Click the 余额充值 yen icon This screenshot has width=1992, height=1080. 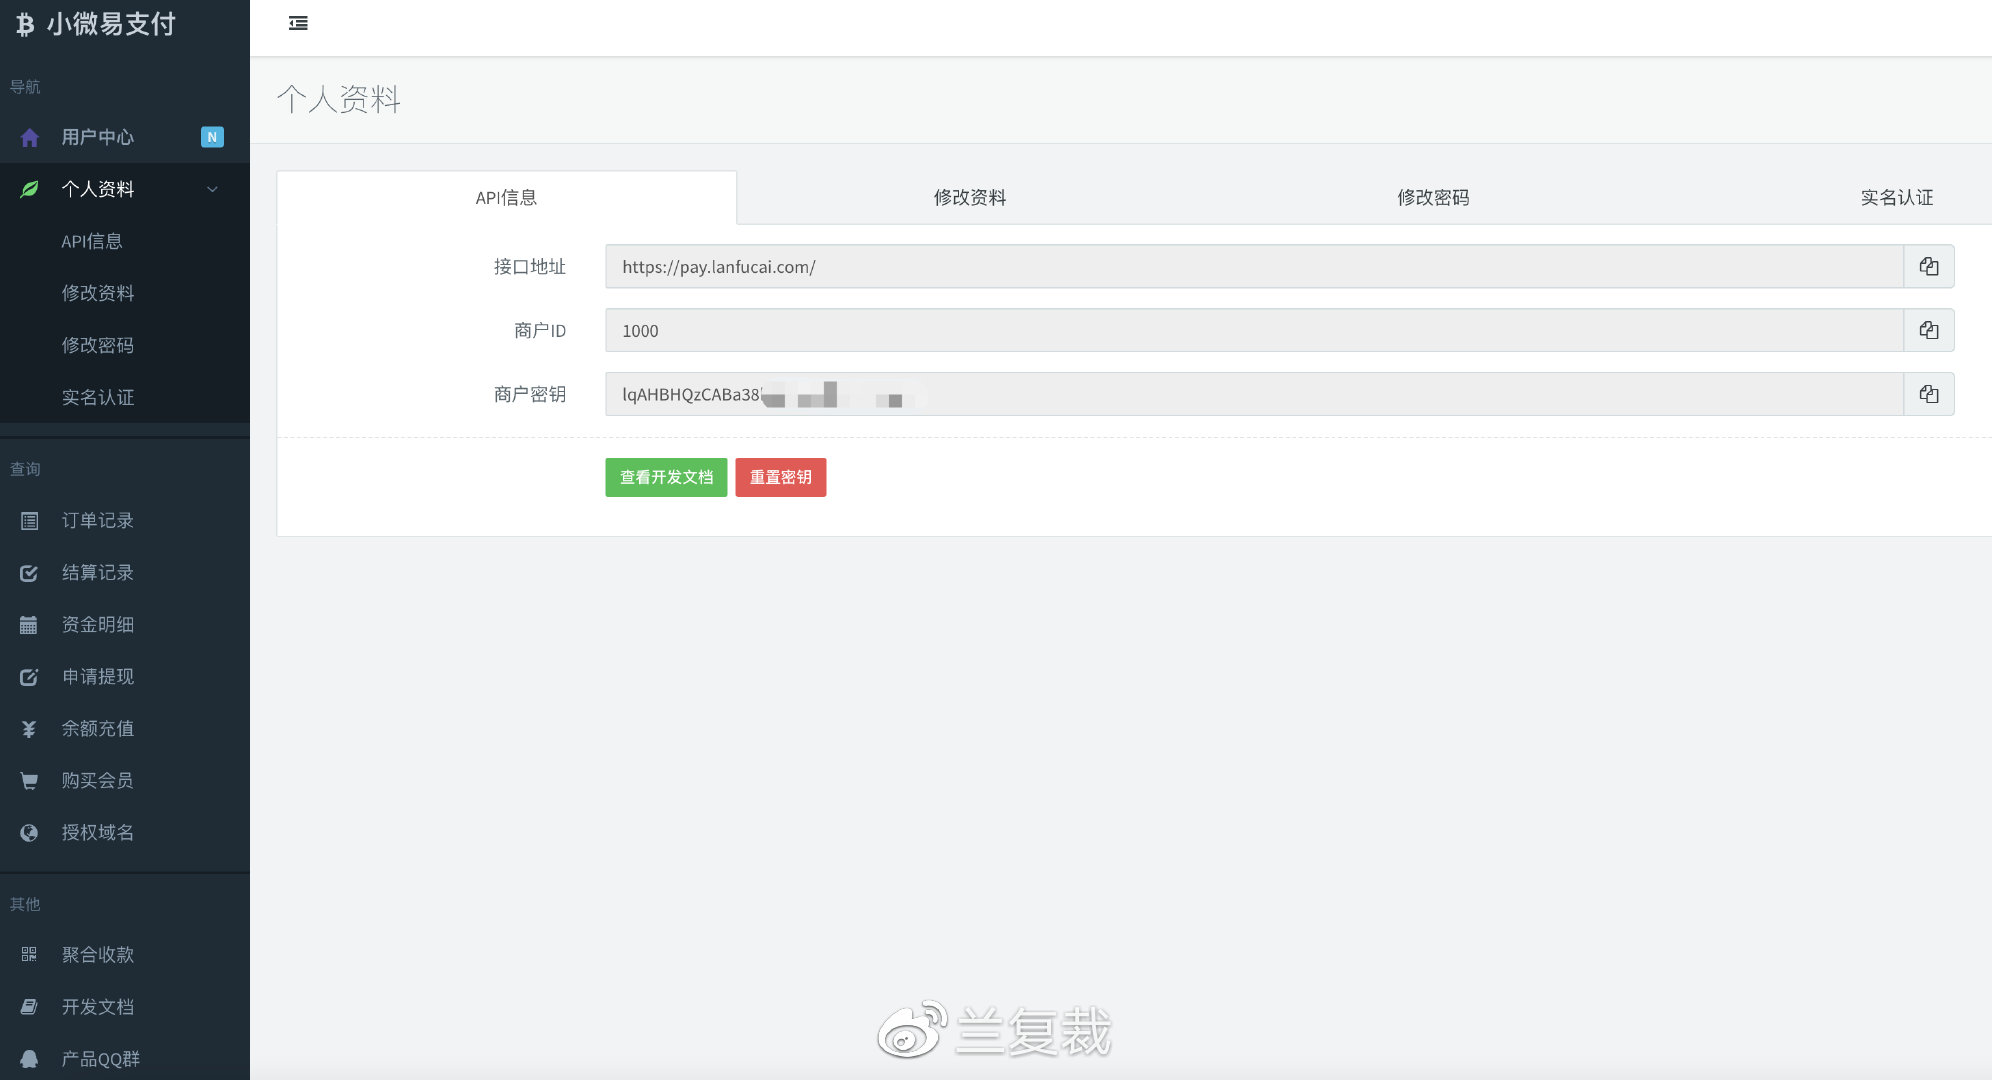point(29,729)
